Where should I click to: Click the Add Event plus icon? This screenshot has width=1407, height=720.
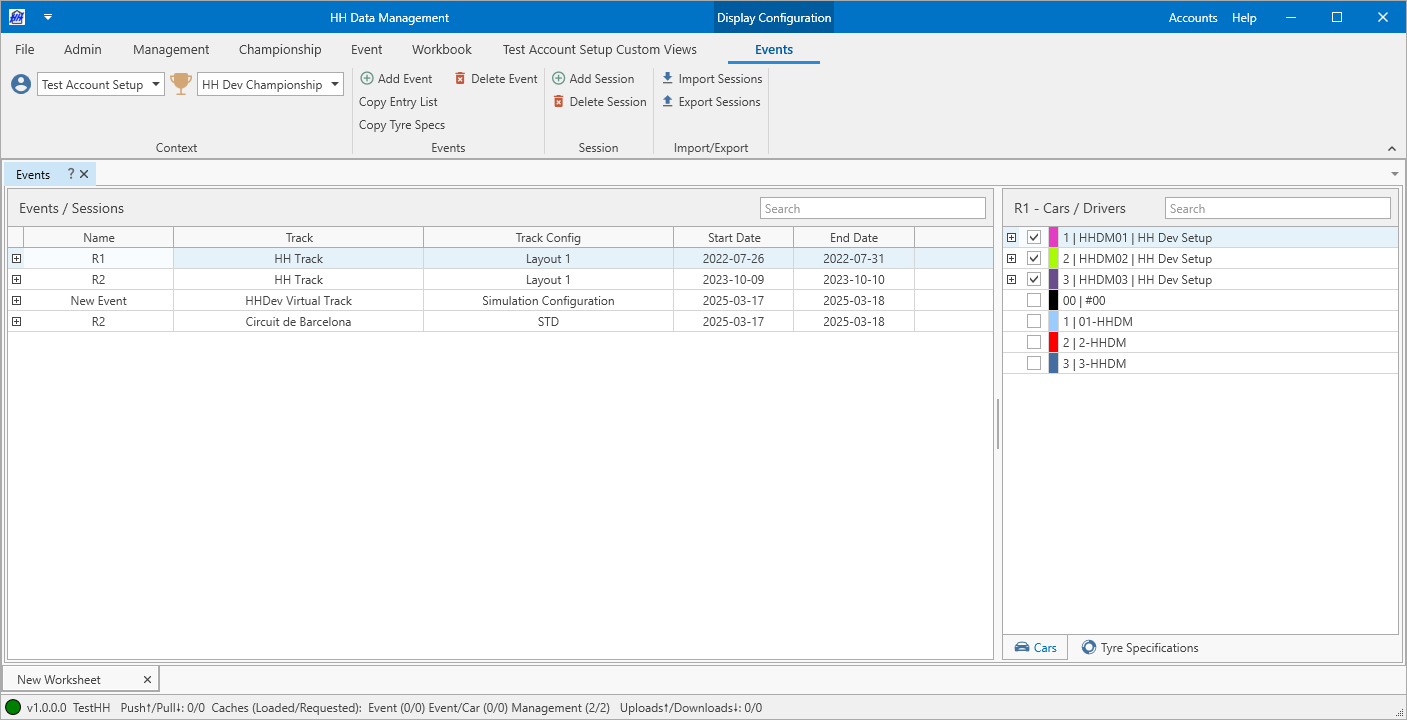367,79
